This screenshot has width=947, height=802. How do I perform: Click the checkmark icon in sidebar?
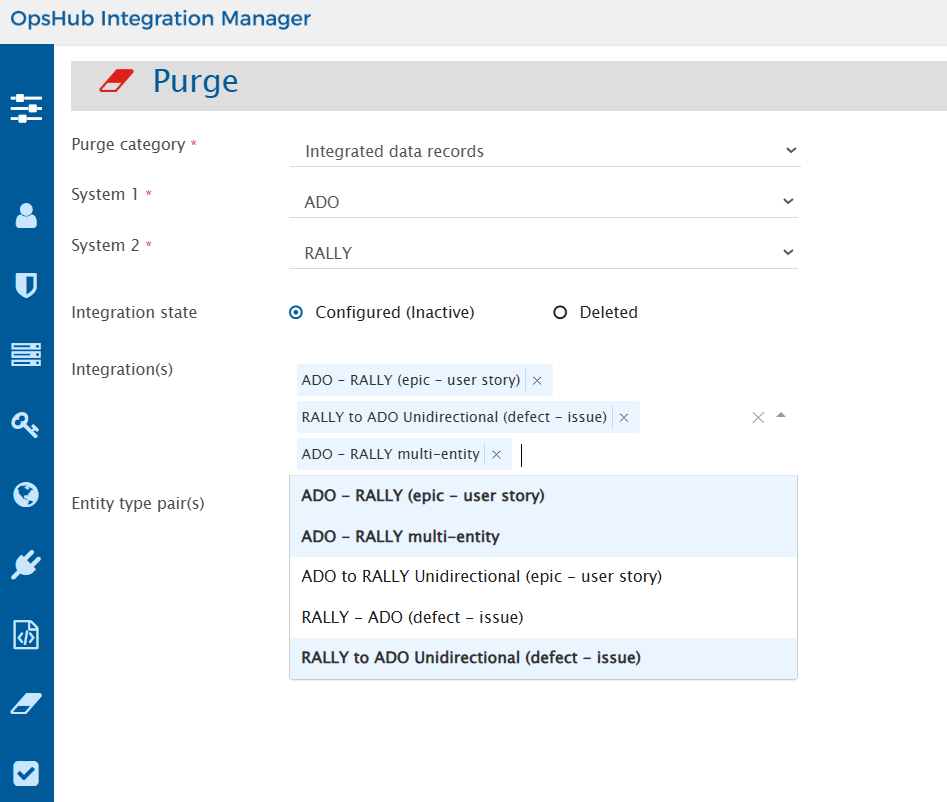tap(26, 774)
